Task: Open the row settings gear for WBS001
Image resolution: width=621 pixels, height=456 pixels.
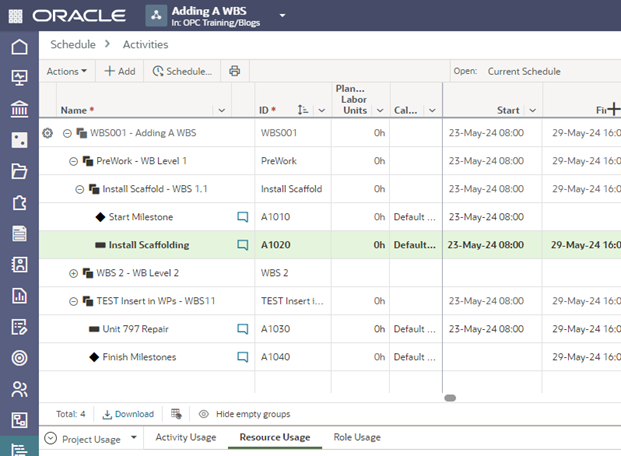Action: tap(47, 133)
